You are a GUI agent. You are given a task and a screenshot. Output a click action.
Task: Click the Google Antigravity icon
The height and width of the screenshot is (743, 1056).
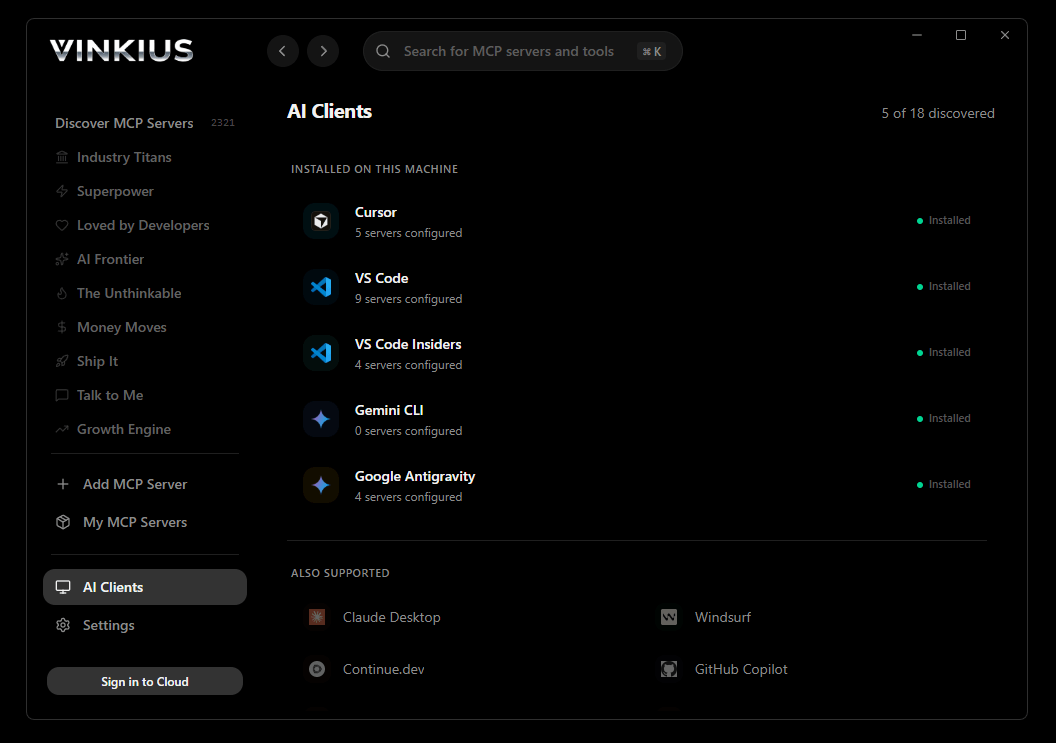point(321,485)
